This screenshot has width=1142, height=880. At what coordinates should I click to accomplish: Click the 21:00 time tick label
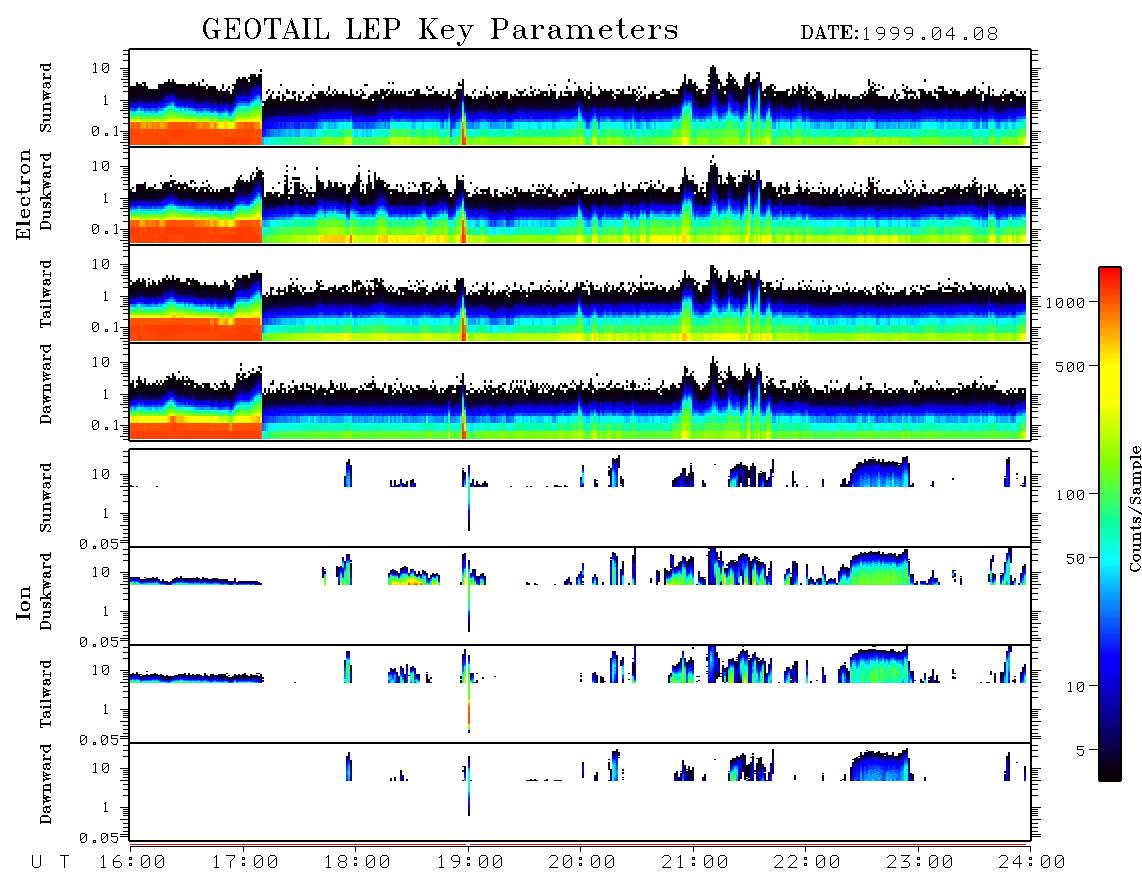[x=695, y=862]
